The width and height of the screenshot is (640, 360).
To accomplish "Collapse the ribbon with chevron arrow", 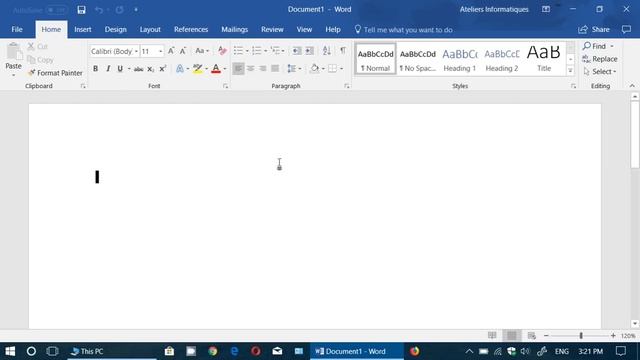I will pyautogui.click(x=632, y=86).
